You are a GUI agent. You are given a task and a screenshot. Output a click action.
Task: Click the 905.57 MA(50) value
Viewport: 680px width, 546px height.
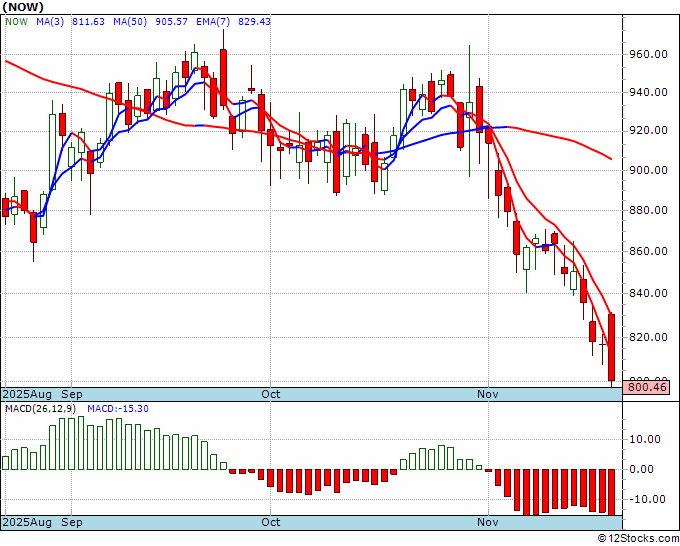171,21
